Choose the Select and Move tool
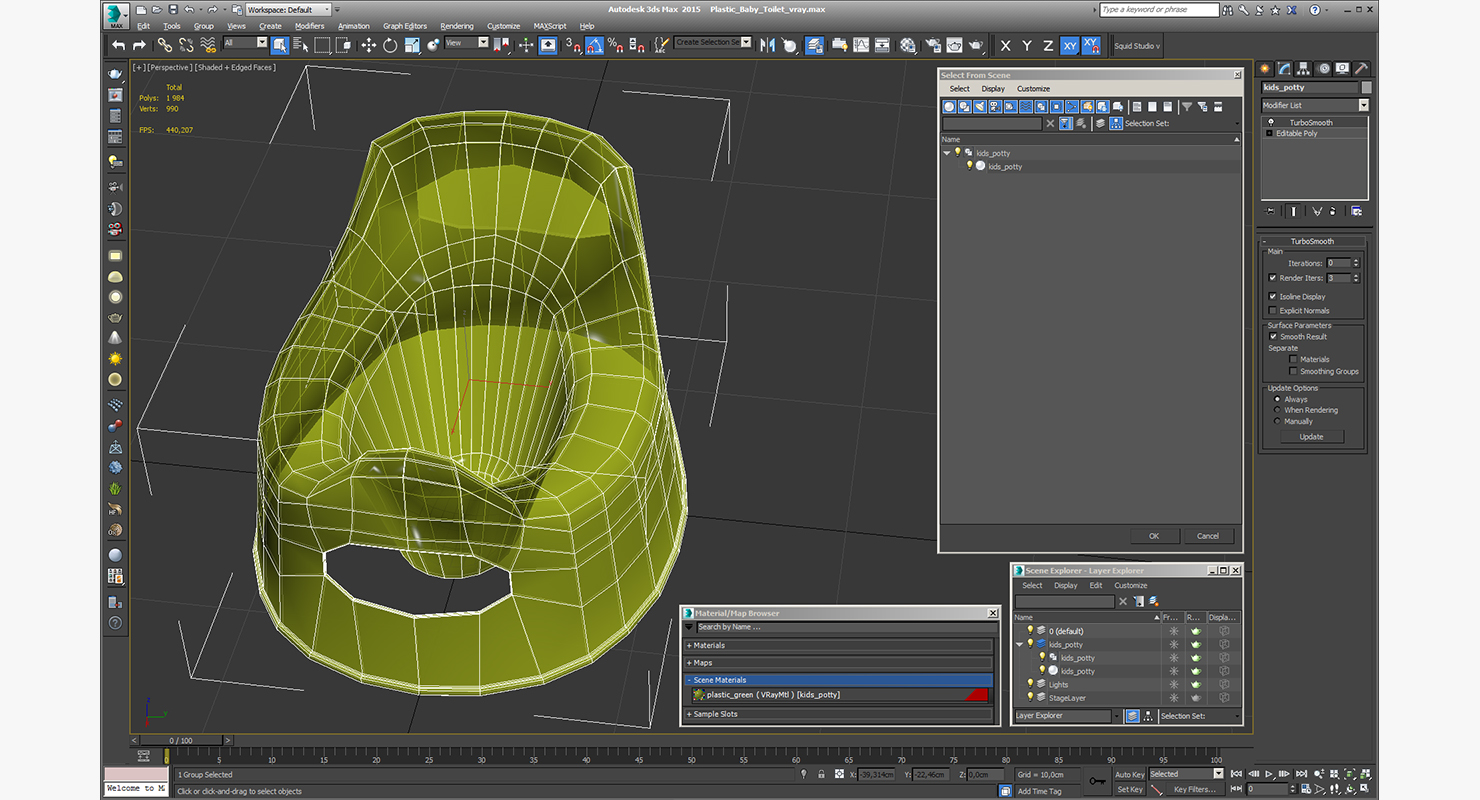The image size is (1480, 800). click(x=368, y=45)
